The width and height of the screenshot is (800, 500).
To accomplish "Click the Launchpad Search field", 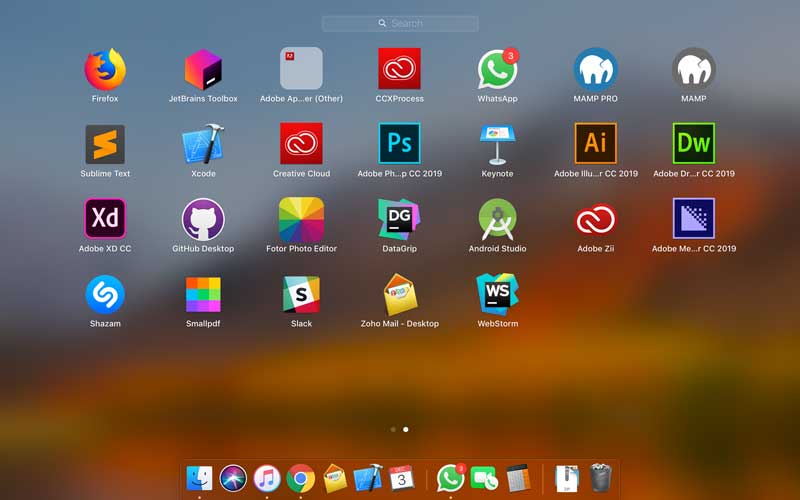I will pos(400,23).
